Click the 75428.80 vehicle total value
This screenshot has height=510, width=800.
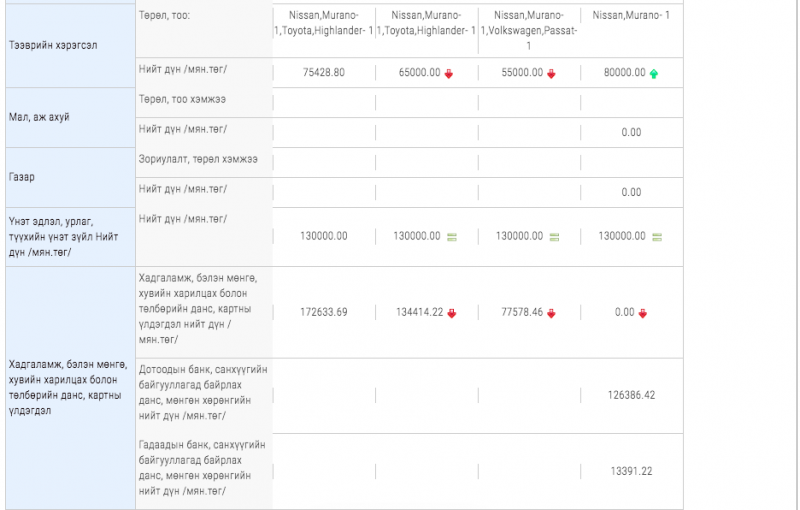(323, 73)
